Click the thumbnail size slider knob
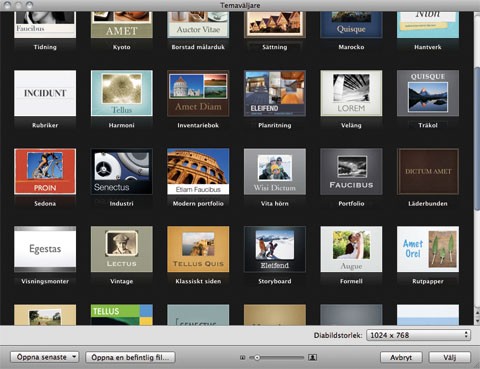This screenshot has height=369, width=480. 257,358
